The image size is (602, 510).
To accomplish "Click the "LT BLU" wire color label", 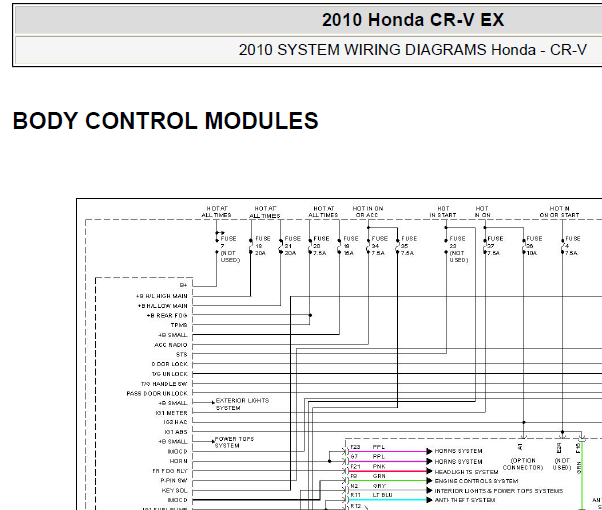I will click(x=382, y=495).
